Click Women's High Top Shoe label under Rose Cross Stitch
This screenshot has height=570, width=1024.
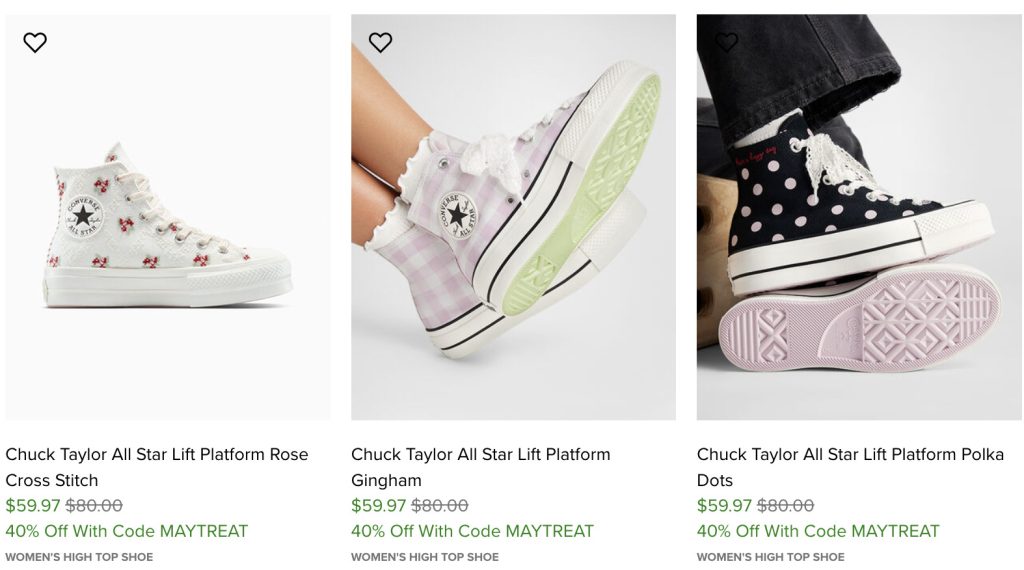click(79, 557)
